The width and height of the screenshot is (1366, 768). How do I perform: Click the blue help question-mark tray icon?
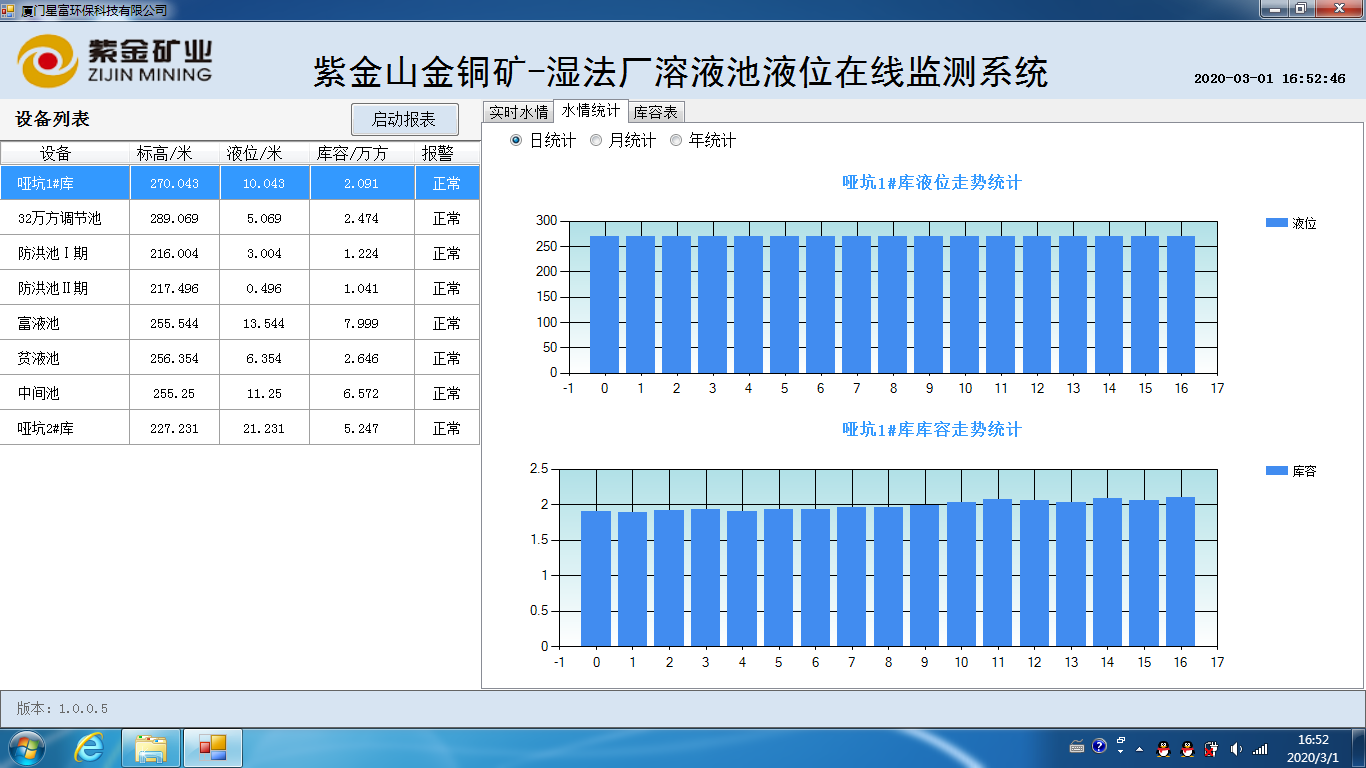1099,746
